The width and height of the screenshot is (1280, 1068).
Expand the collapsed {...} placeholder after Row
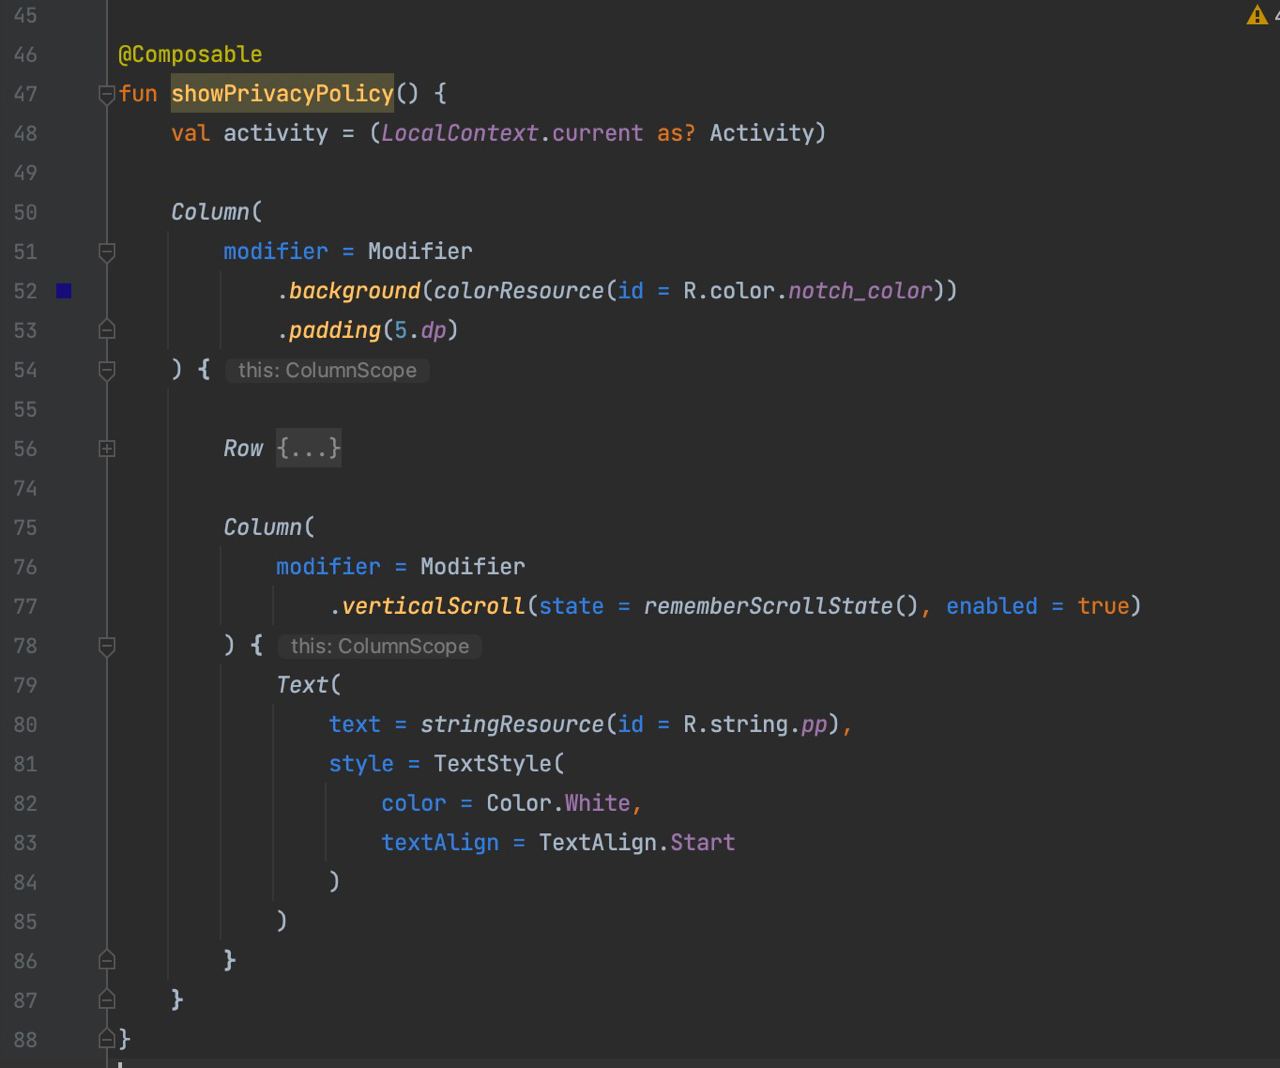pos(309,448)
